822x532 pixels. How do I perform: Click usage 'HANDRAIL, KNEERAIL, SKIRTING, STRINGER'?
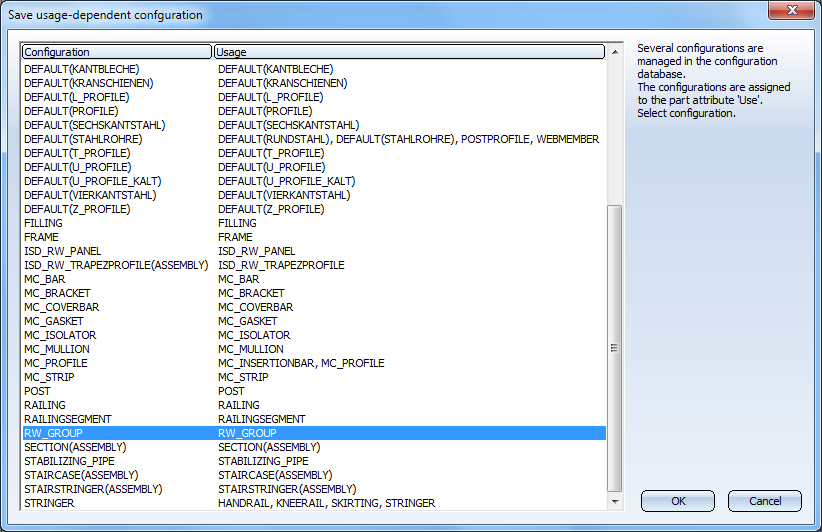pyautogui.click(x=327, y=503)
